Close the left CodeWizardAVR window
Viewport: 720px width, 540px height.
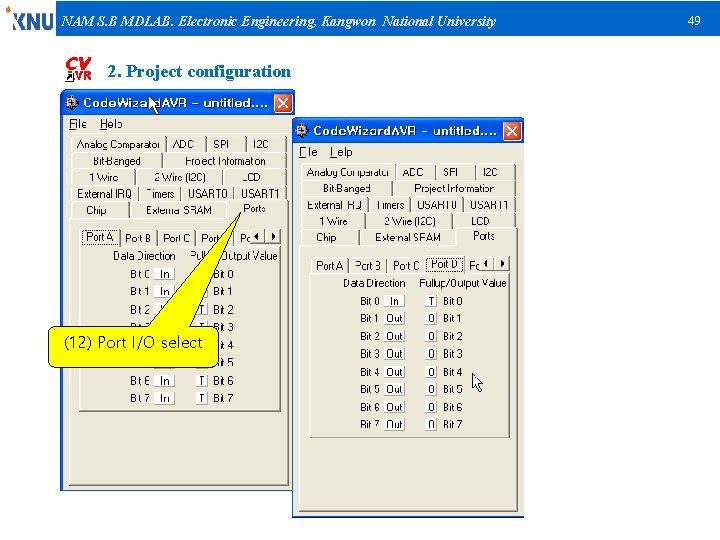[283, 103]
